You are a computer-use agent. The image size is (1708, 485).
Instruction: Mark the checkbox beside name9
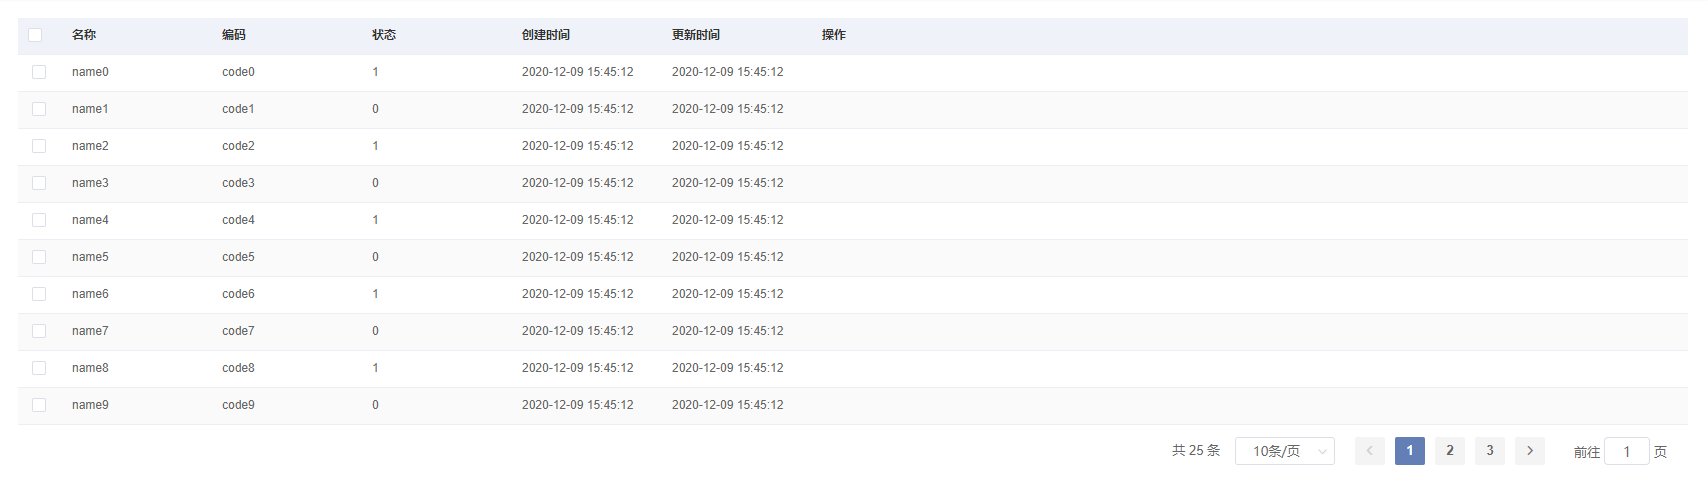(39, 405)
